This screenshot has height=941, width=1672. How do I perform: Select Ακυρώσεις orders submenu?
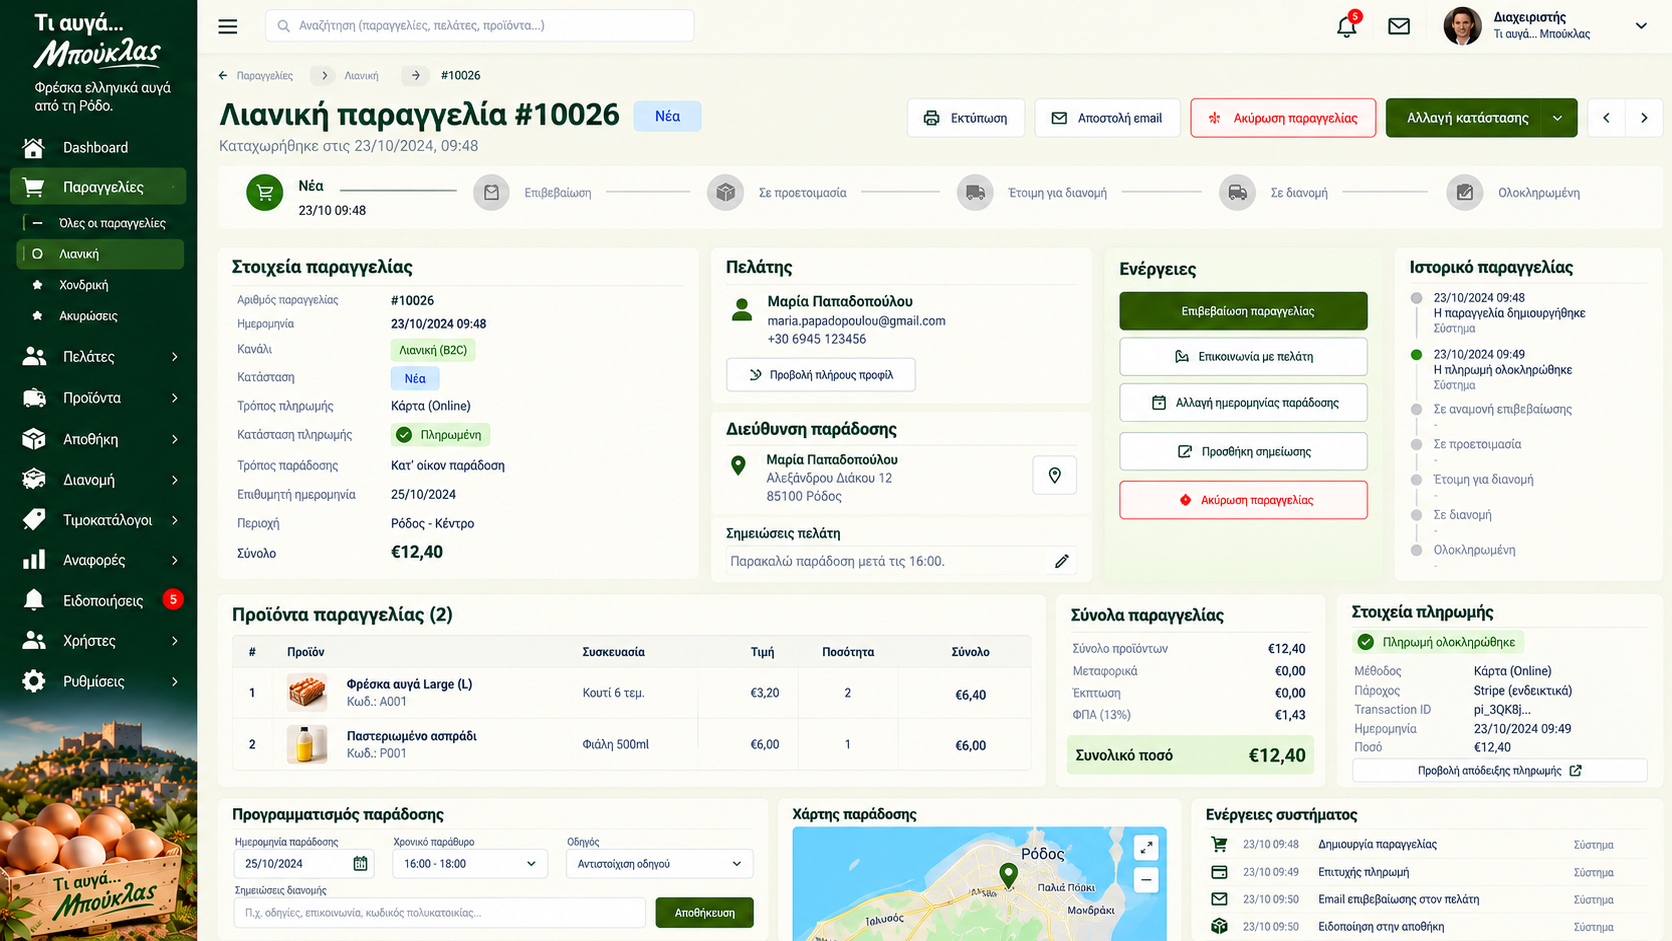tap(88, 316)
